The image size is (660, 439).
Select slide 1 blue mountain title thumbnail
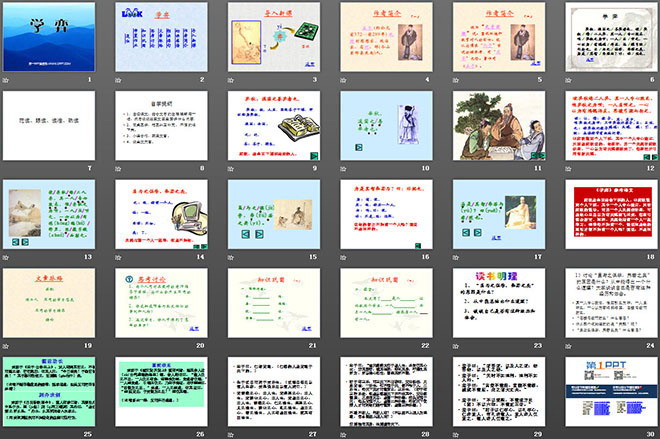click(x=49, y=37)
